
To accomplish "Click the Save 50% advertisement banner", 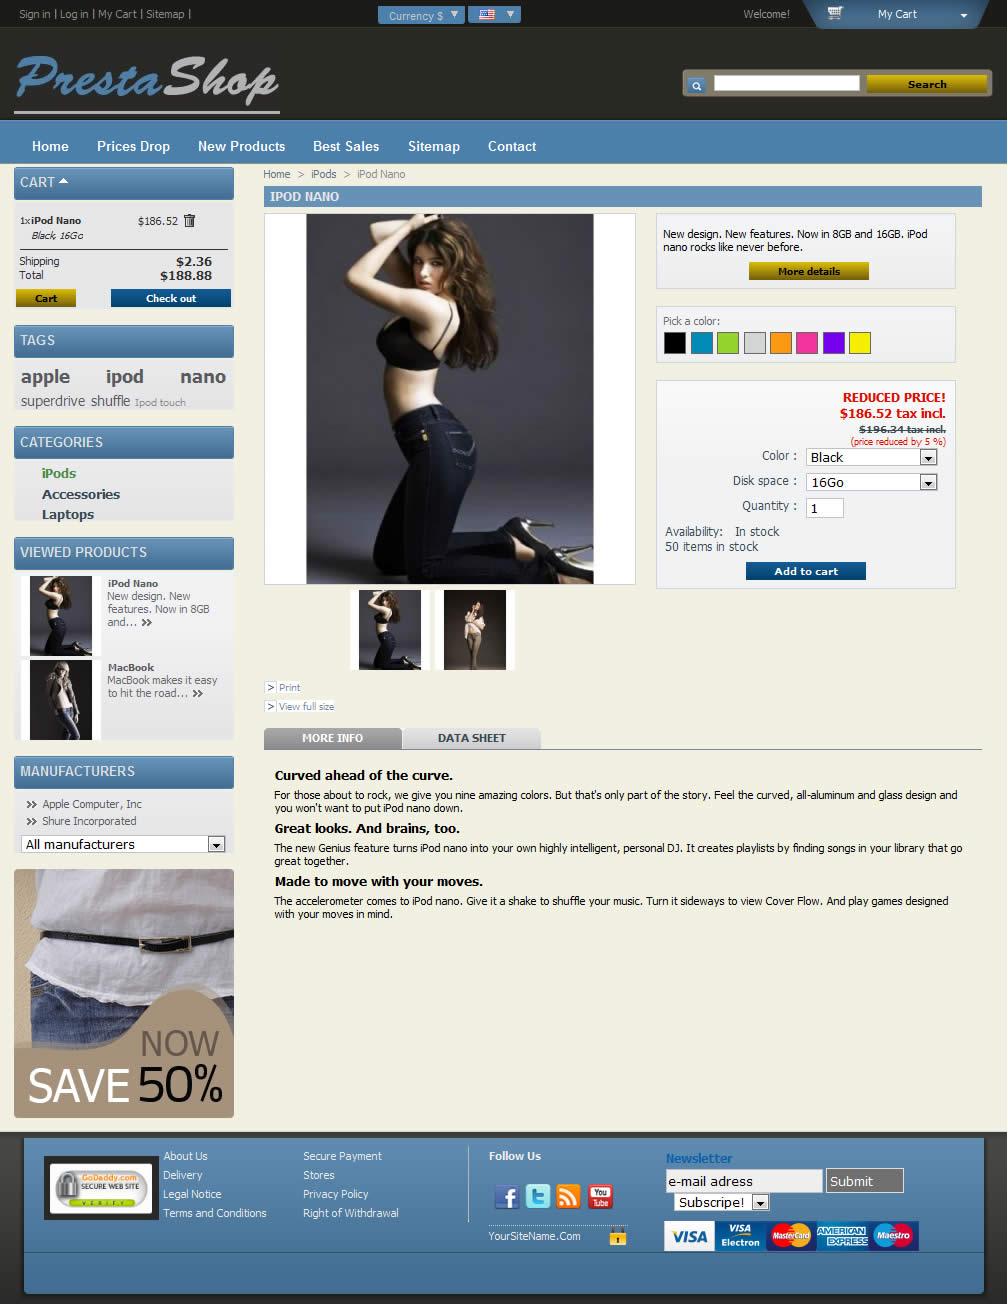I will click(x=124, y=993).
